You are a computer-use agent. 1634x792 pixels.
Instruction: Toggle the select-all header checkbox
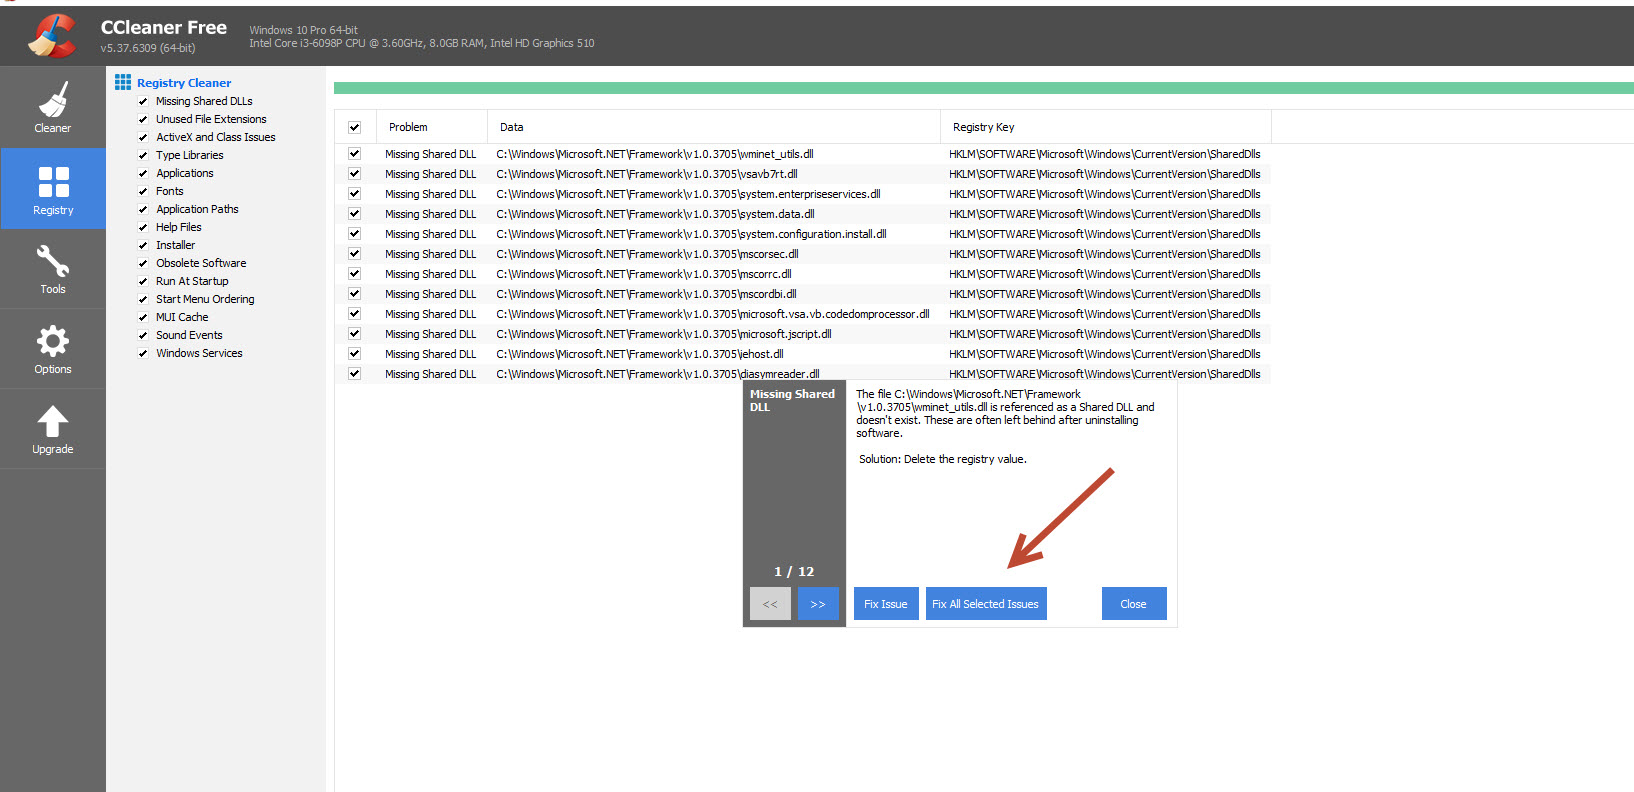tap(354, 127)
